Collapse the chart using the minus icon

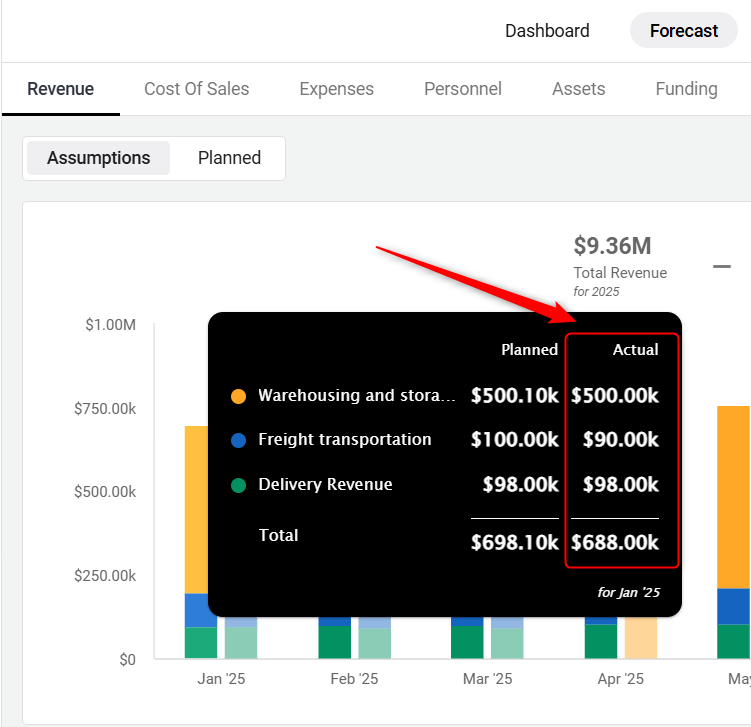tap(721, 267)
